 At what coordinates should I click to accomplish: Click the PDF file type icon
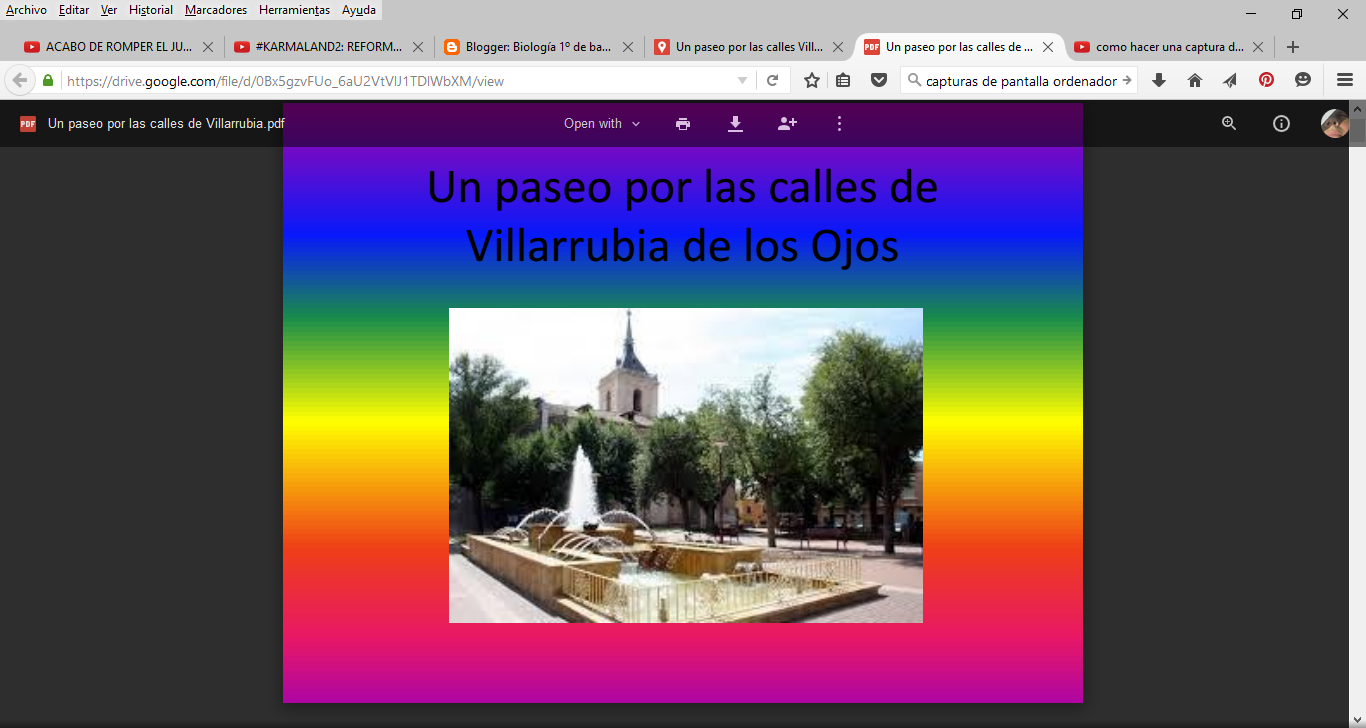click(x=28, y=124)
